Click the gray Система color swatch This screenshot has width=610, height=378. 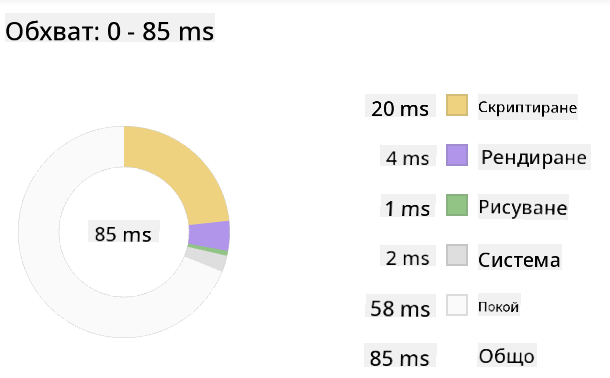pyautogui.click(x=457, y=255)
